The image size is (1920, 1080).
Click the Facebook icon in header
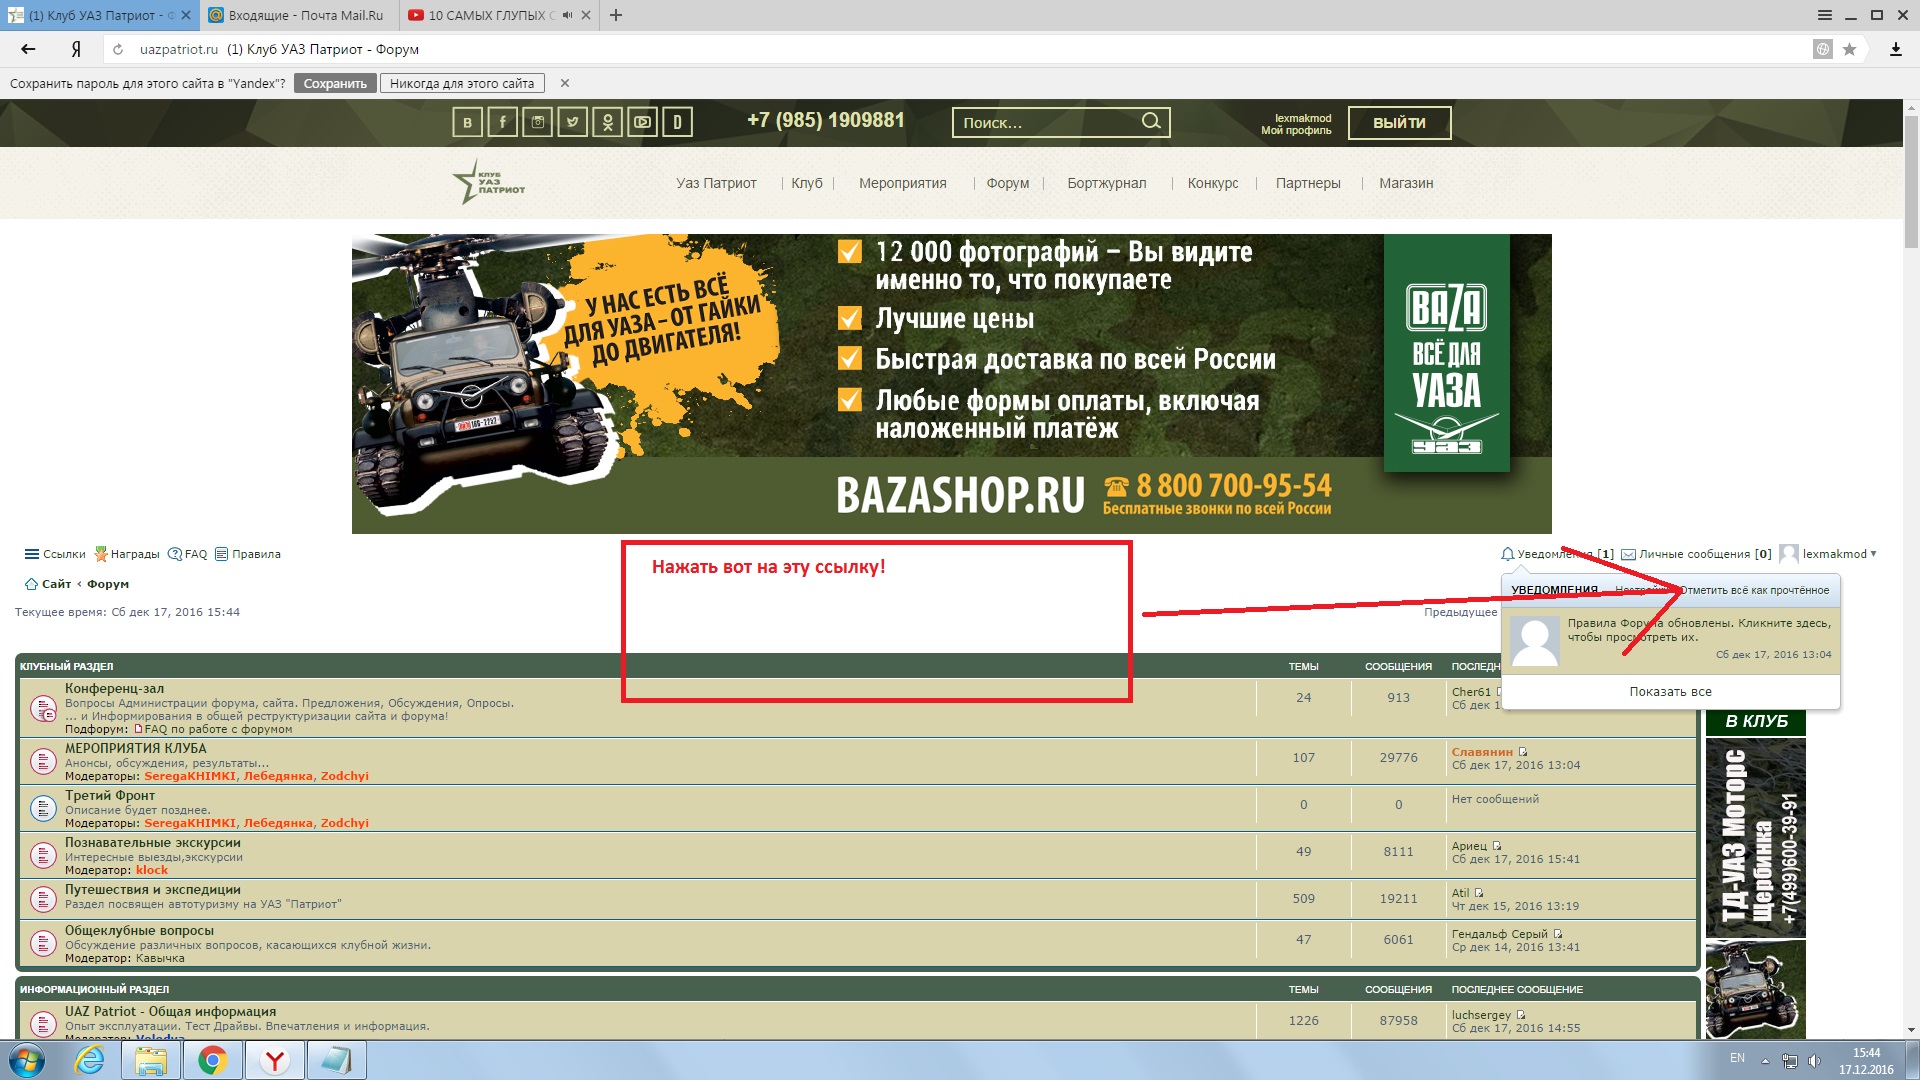coord(502,123)
